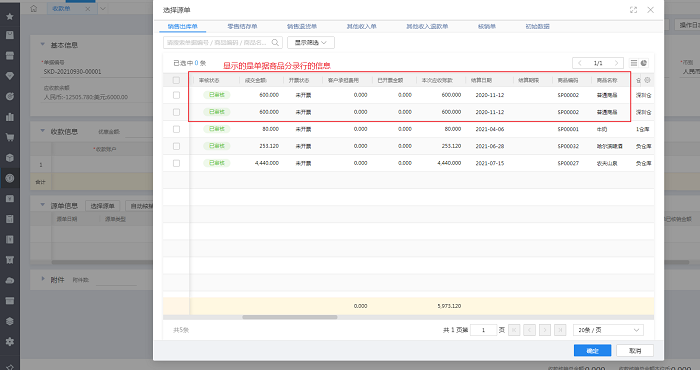700x370 pixels.
Task: Open the shopping cart module in the left sidebar
Action: tap(10, 137)
